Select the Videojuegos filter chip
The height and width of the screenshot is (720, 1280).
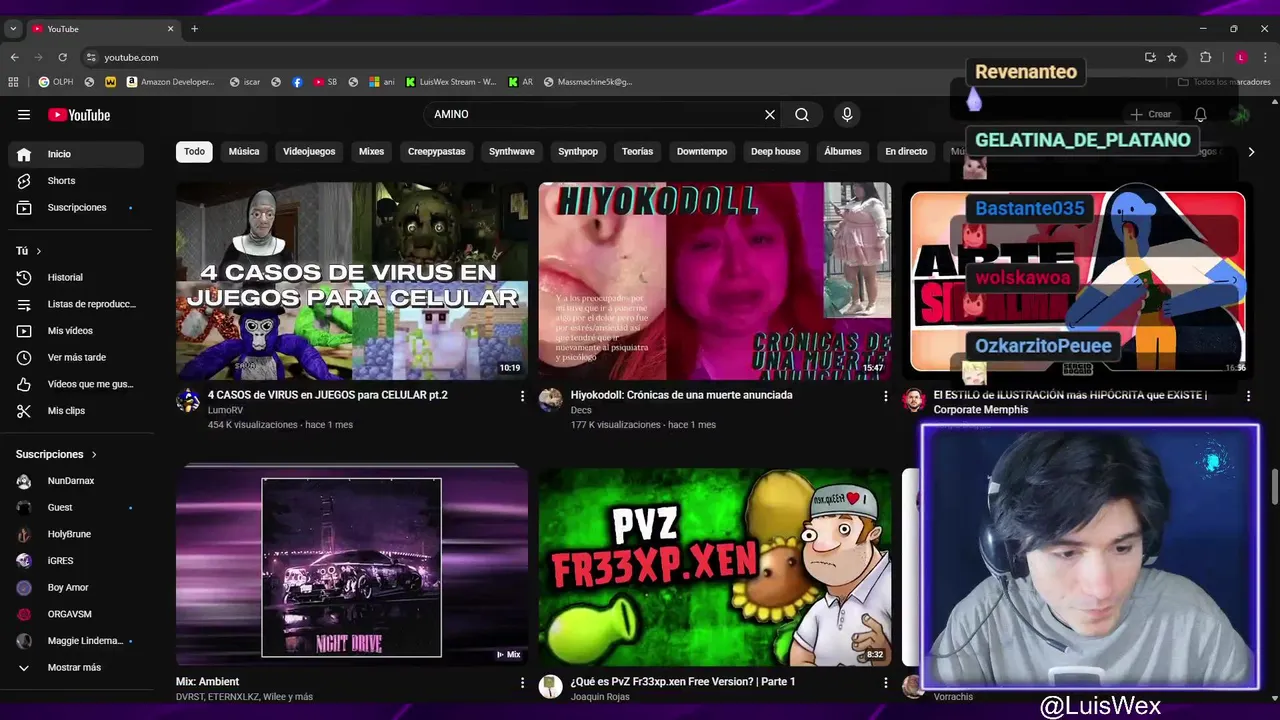point(309,152)
